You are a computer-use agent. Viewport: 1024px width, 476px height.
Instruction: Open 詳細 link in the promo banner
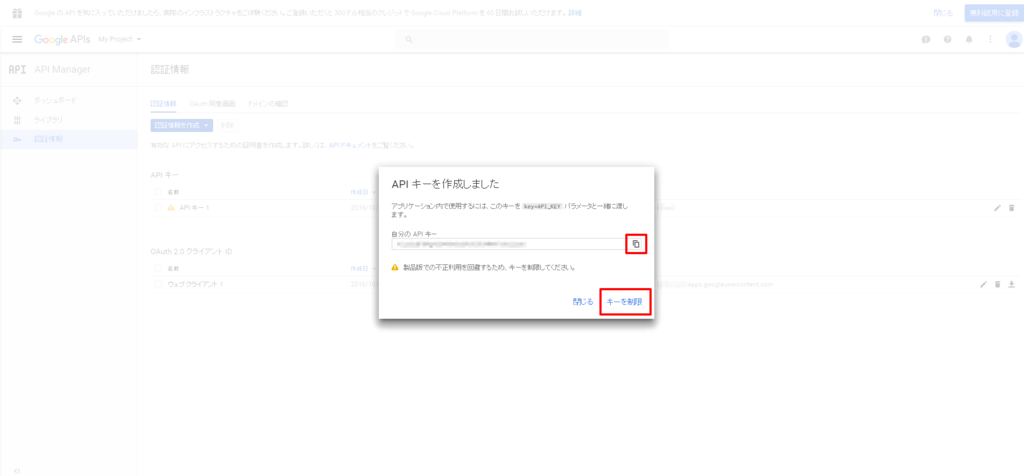pos(575,12)
